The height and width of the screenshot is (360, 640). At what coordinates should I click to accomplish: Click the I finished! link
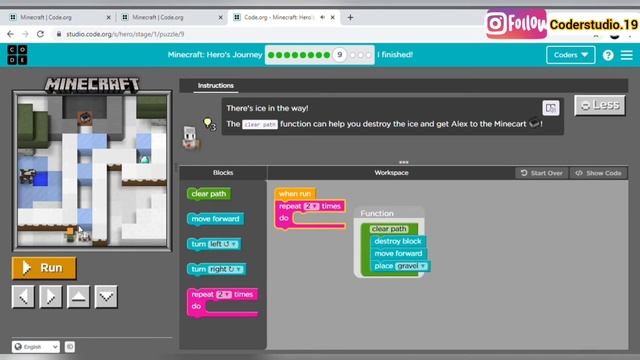point(395,55)
